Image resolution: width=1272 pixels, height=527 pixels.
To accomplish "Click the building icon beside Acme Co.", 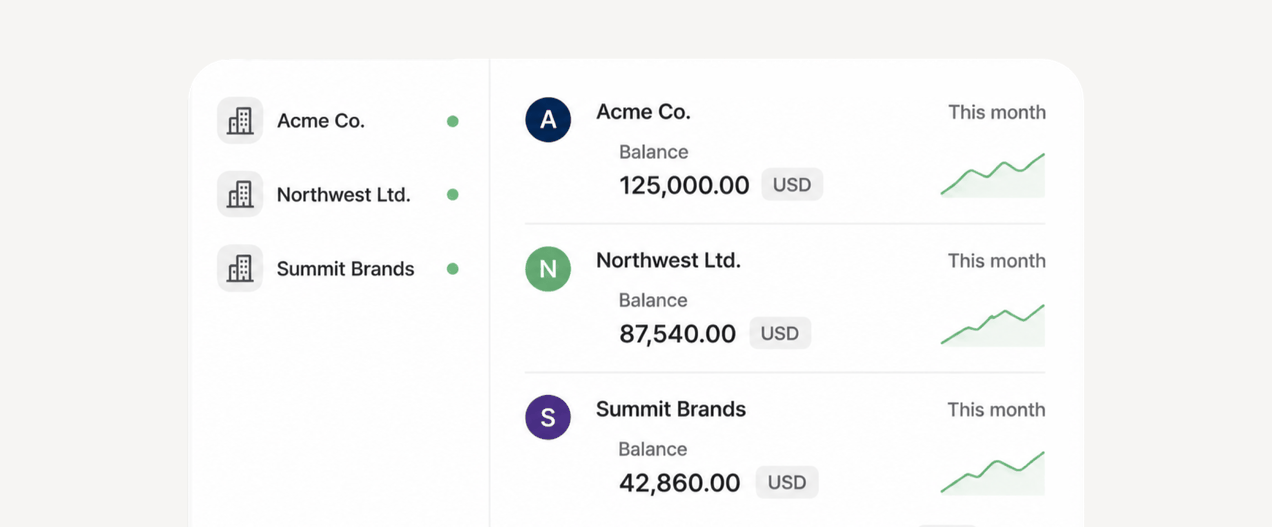I will pyautogui.click(x=240, y=121).
